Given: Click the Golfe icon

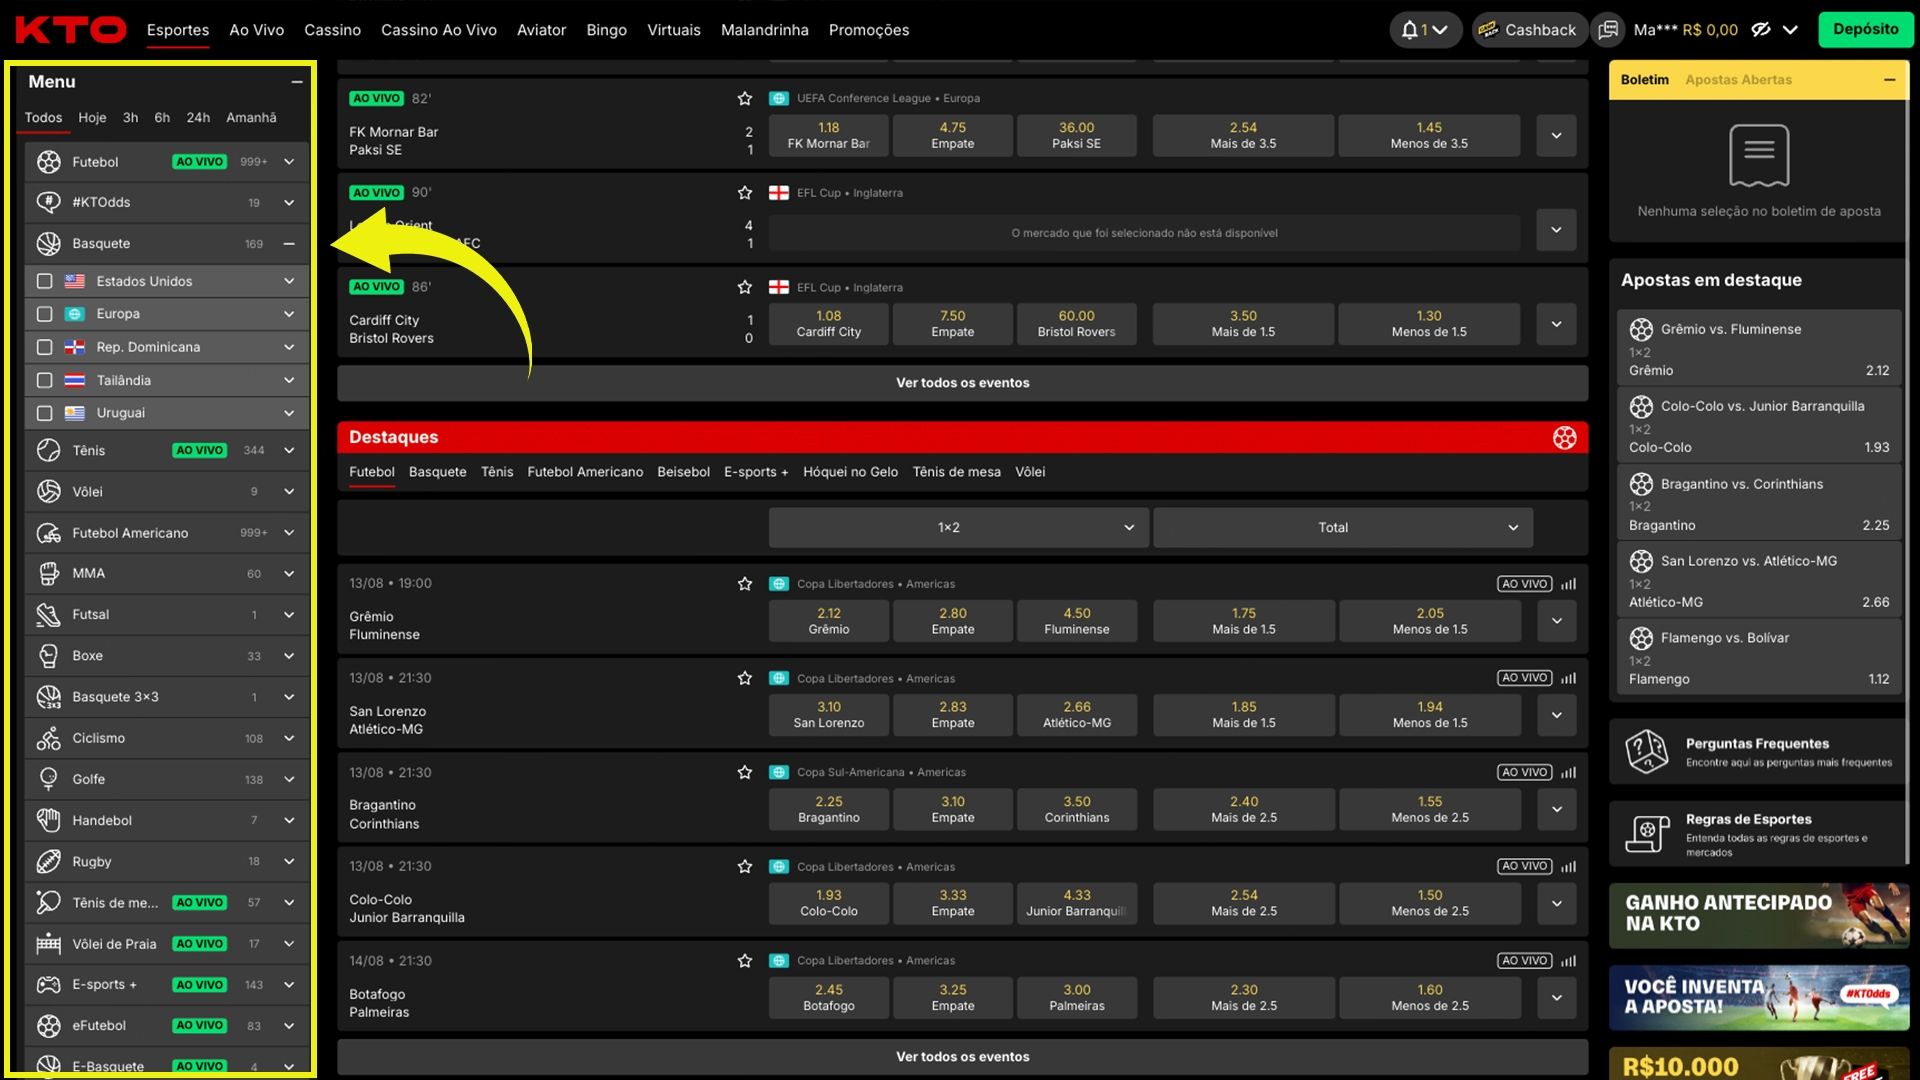Looking at the screenshot, I should click(49, 779).
